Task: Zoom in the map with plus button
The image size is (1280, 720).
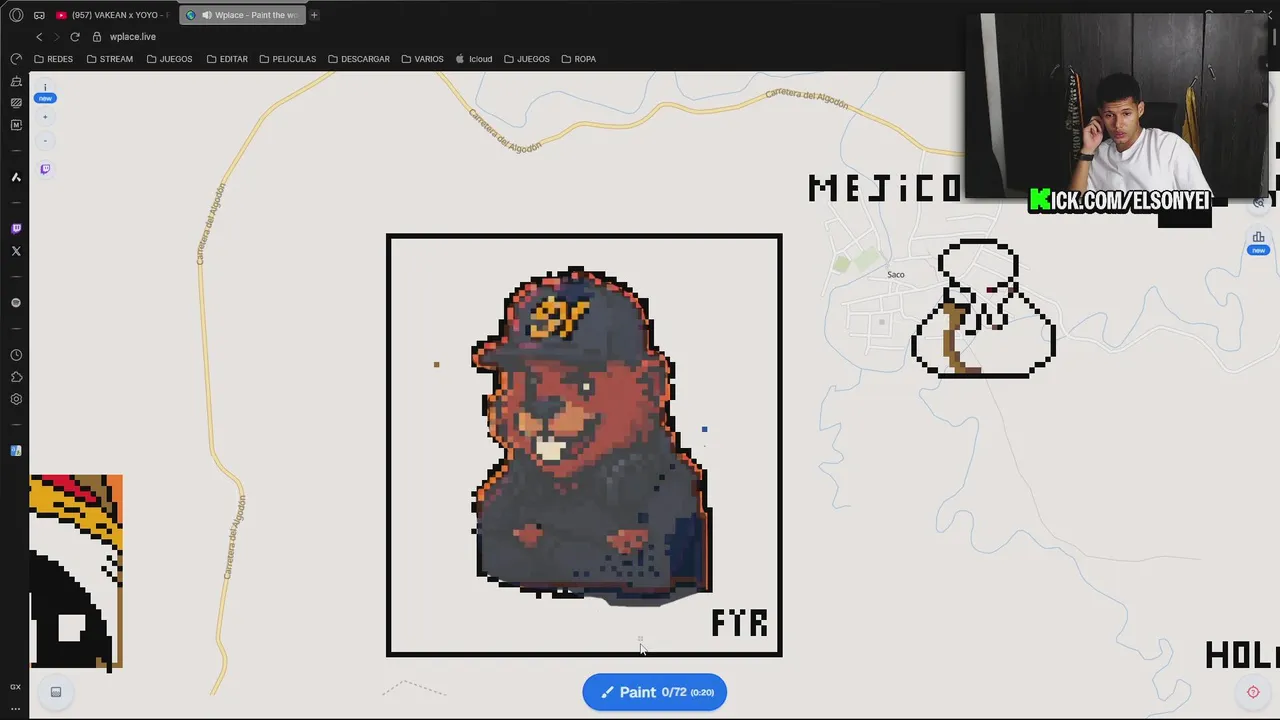Action: pyautogui.click(x=45, y=117)
